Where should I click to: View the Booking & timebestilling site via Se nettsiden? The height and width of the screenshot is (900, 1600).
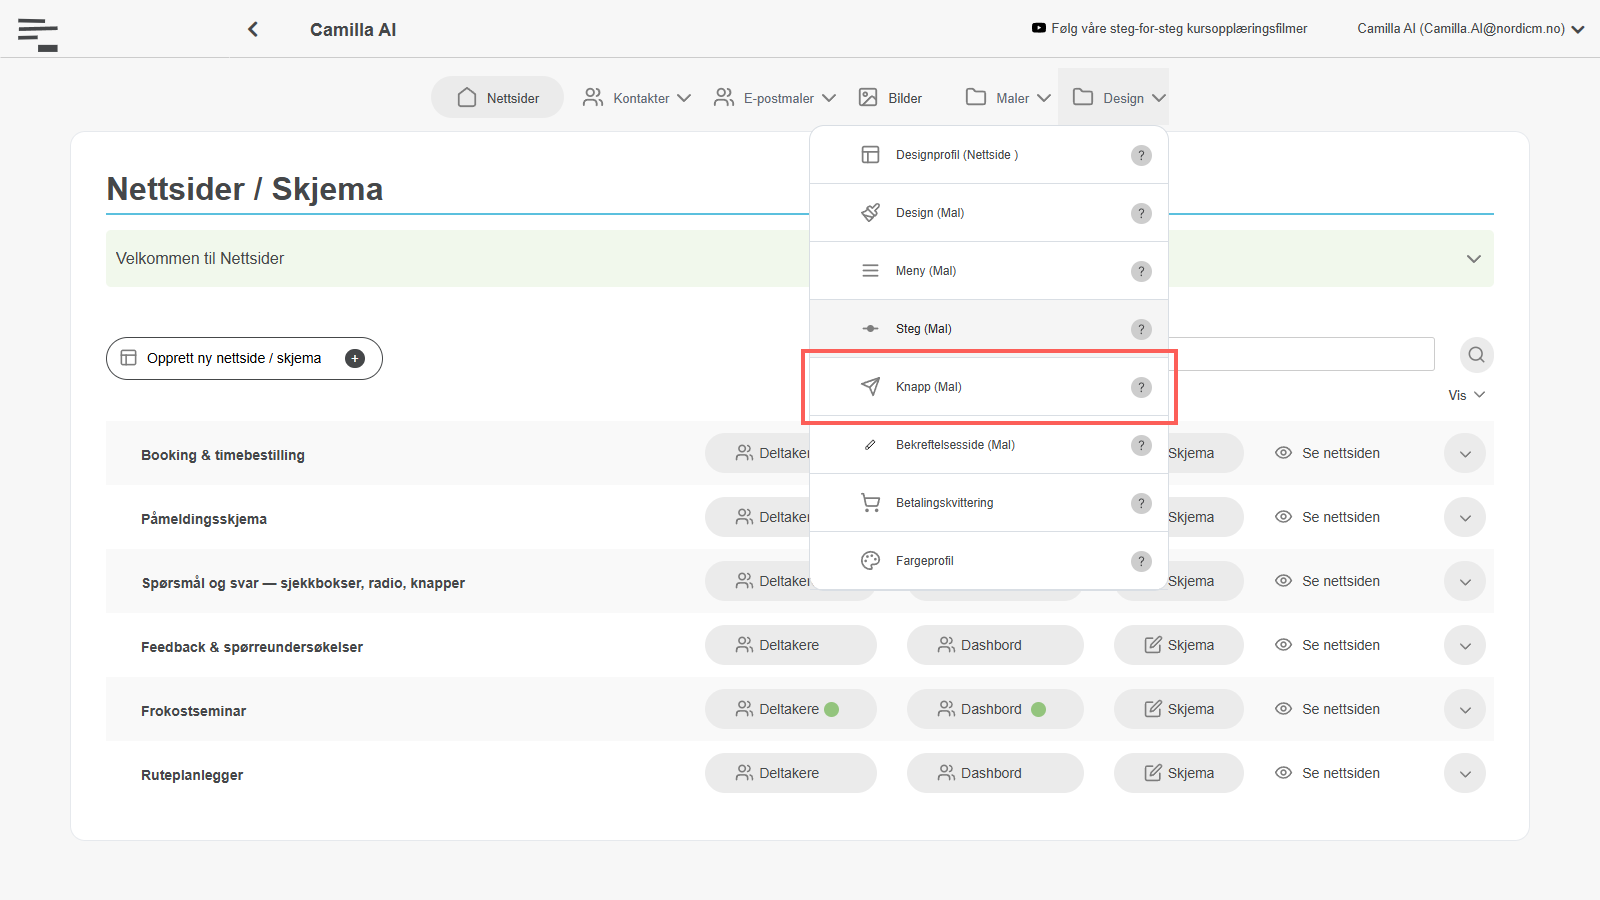(1328, 453)
